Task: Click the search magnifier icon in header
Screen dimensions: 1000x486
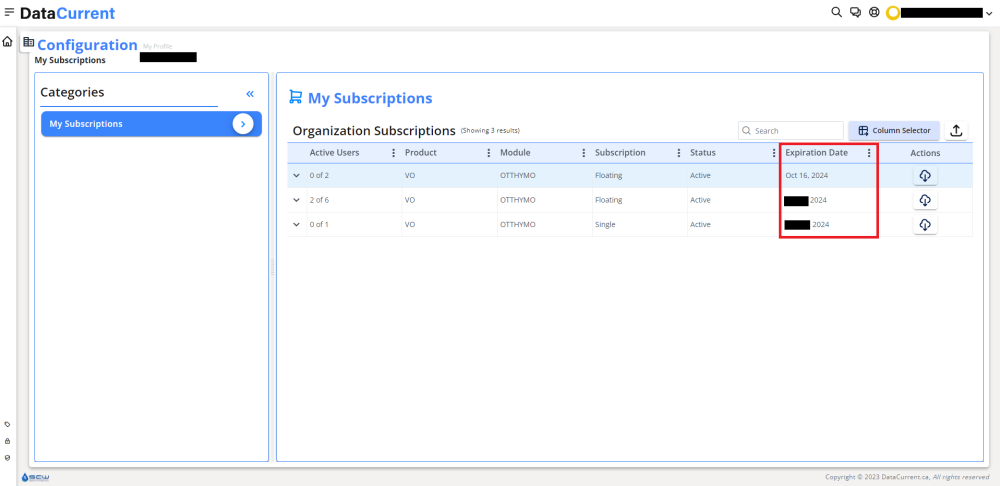Action: 836,12
